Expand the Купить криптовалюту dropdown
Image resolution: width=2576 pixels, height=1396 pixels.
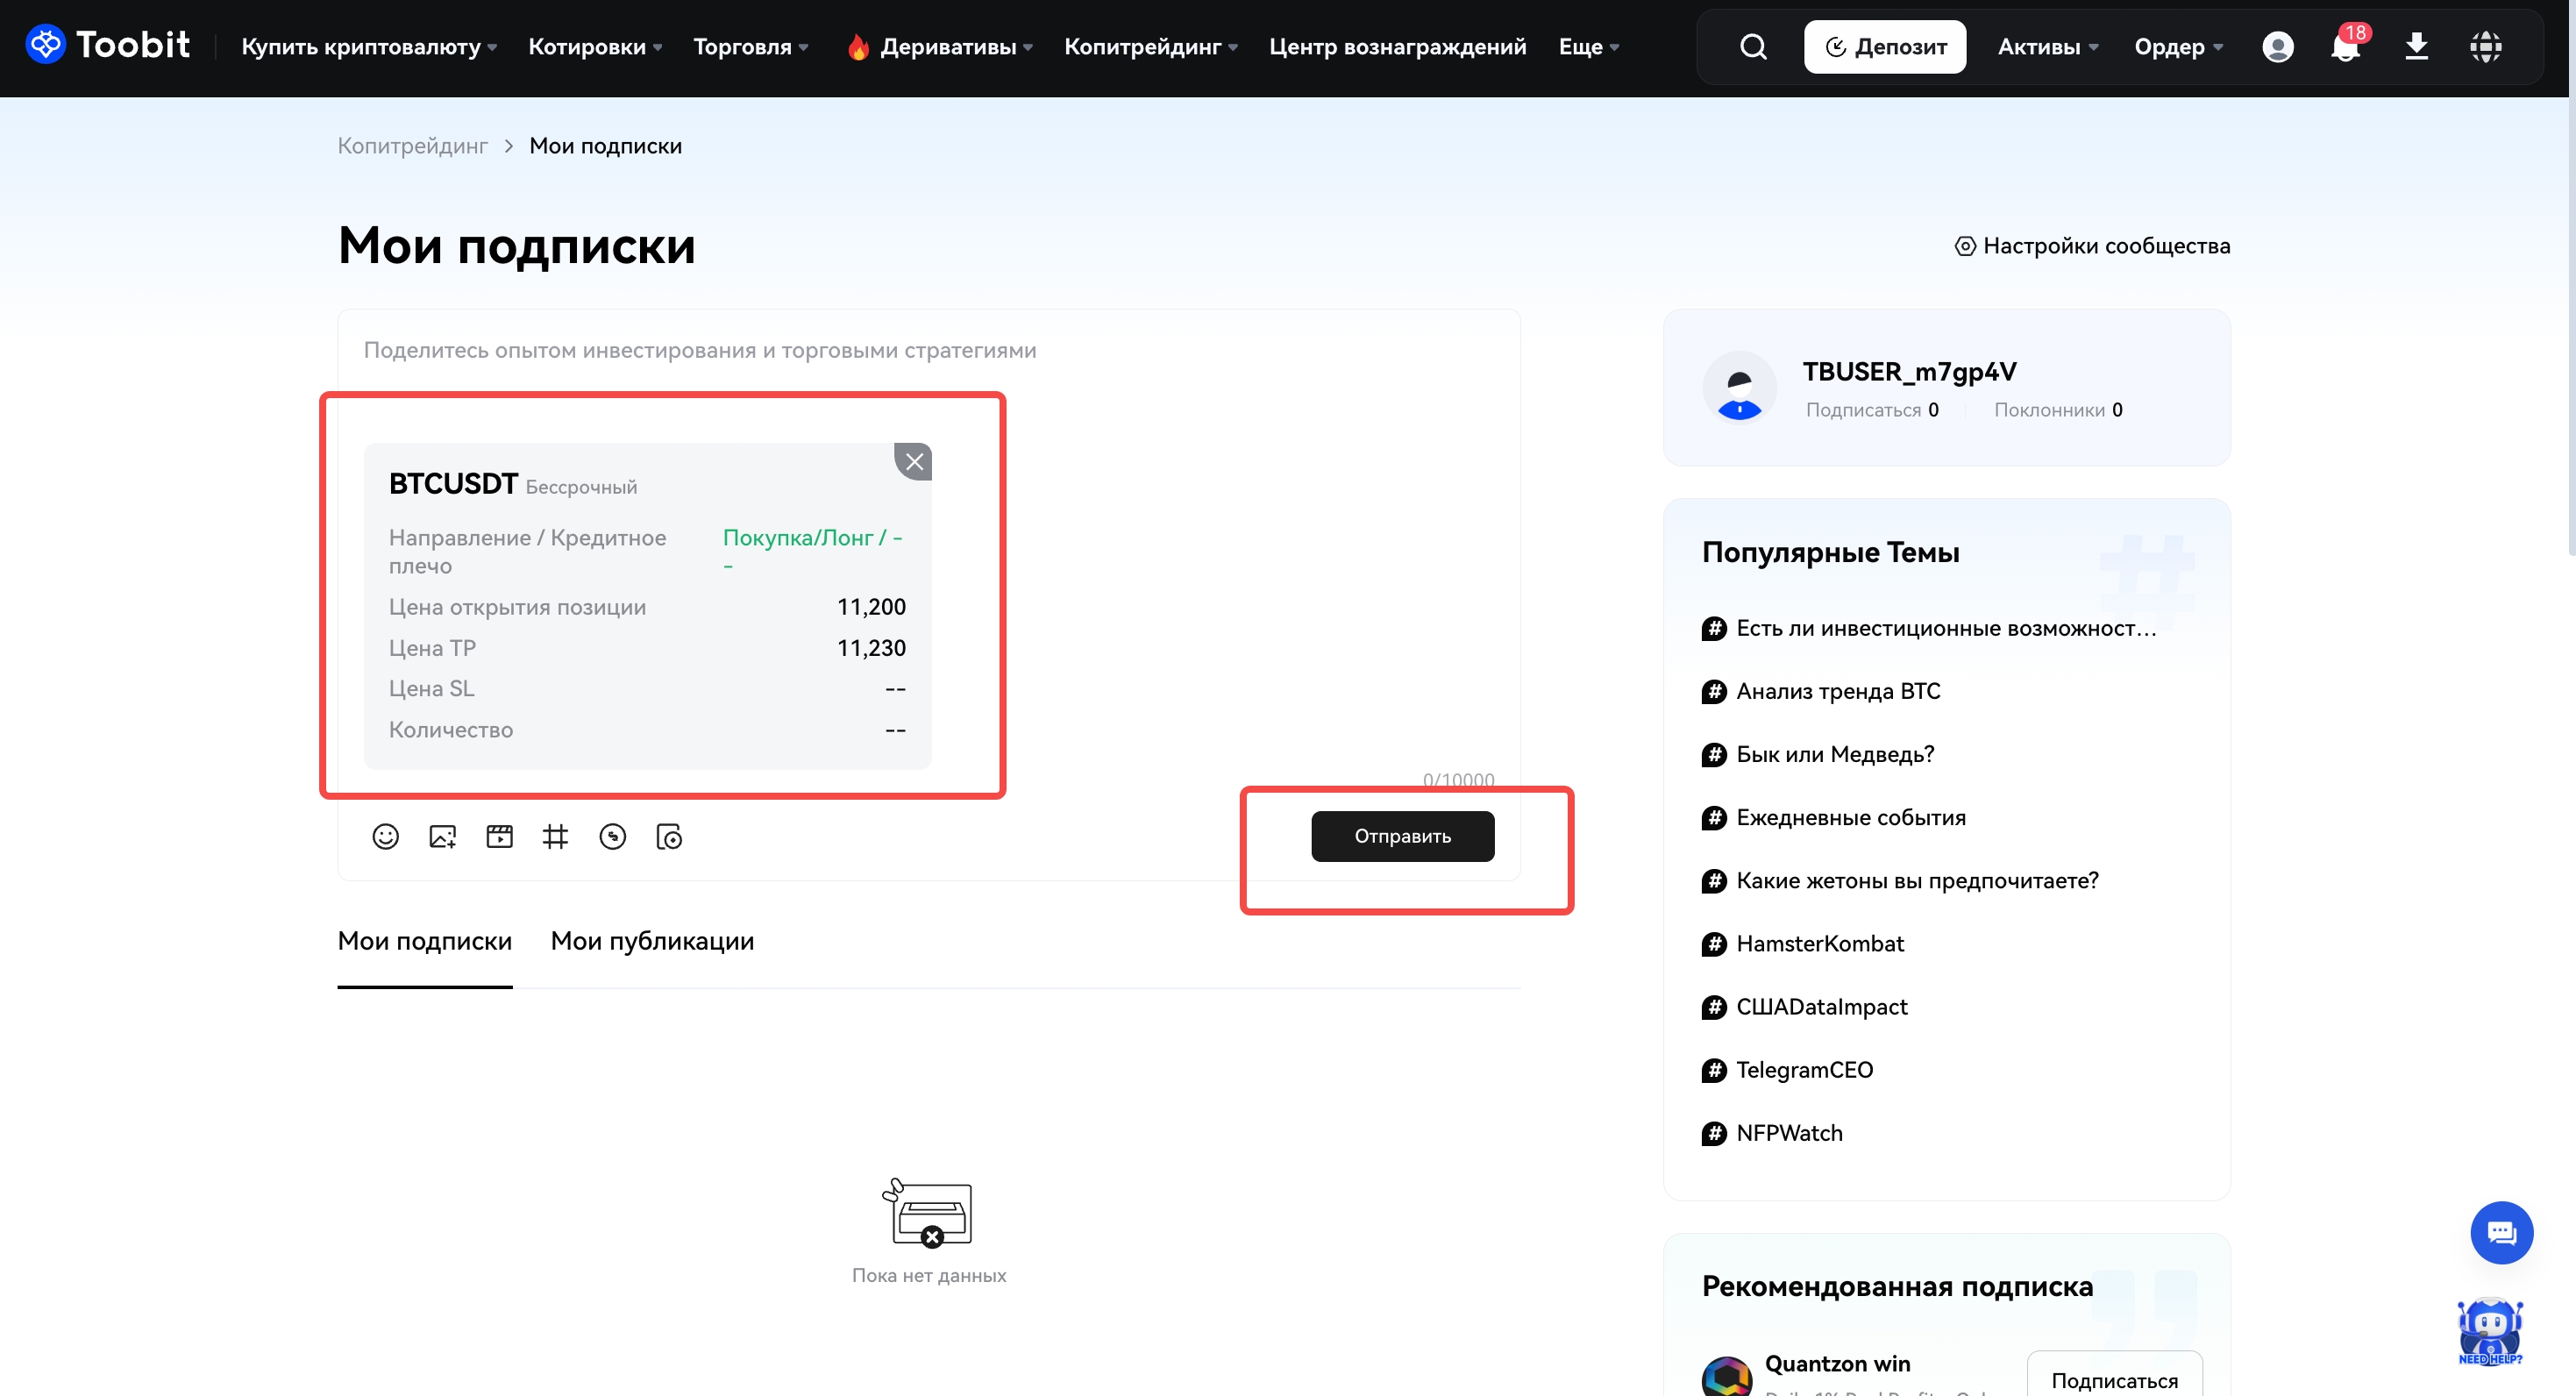[x=368, y=47]
